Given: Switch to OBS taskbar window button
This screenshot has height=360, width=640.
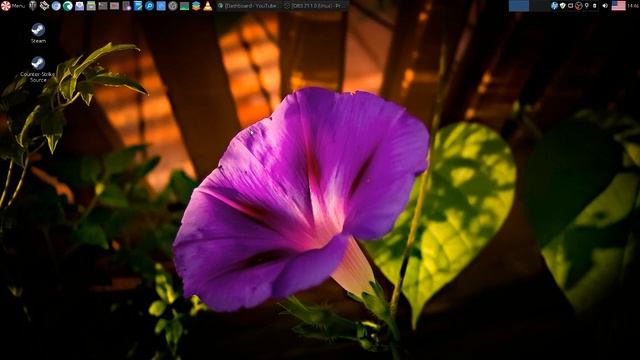Looking at the screenshot, I should tap(315, 6).
